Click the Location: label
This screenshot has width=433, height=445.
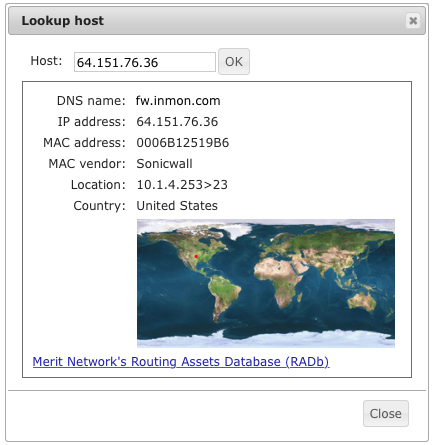(98, 185)
